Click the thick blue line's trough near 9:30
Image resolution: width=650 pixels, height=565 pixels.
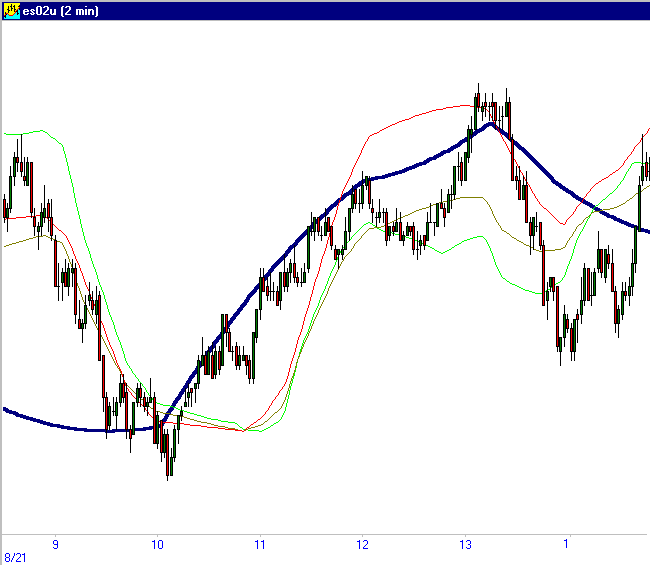click(108, 430)
